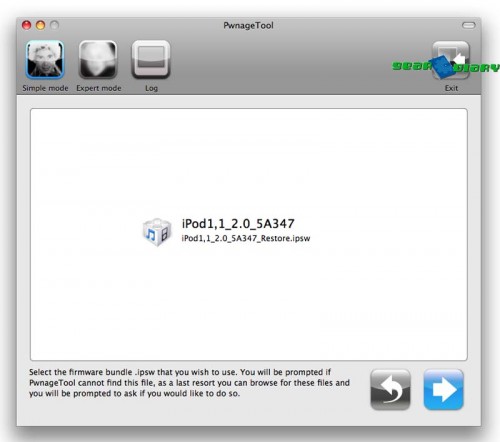Image resolution: width=500 pixels, height=442 pixels.
Task: Click the "Log" label
Action: (x=151, y=88)
